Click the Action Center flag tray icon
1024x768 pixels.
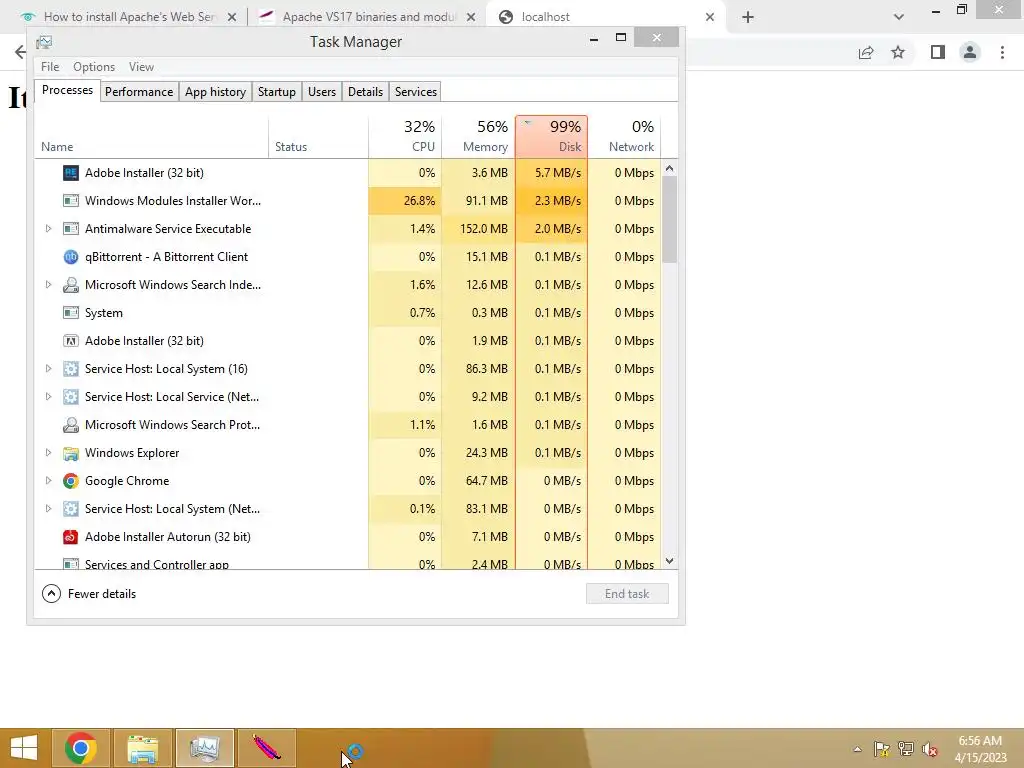point(881,749)
